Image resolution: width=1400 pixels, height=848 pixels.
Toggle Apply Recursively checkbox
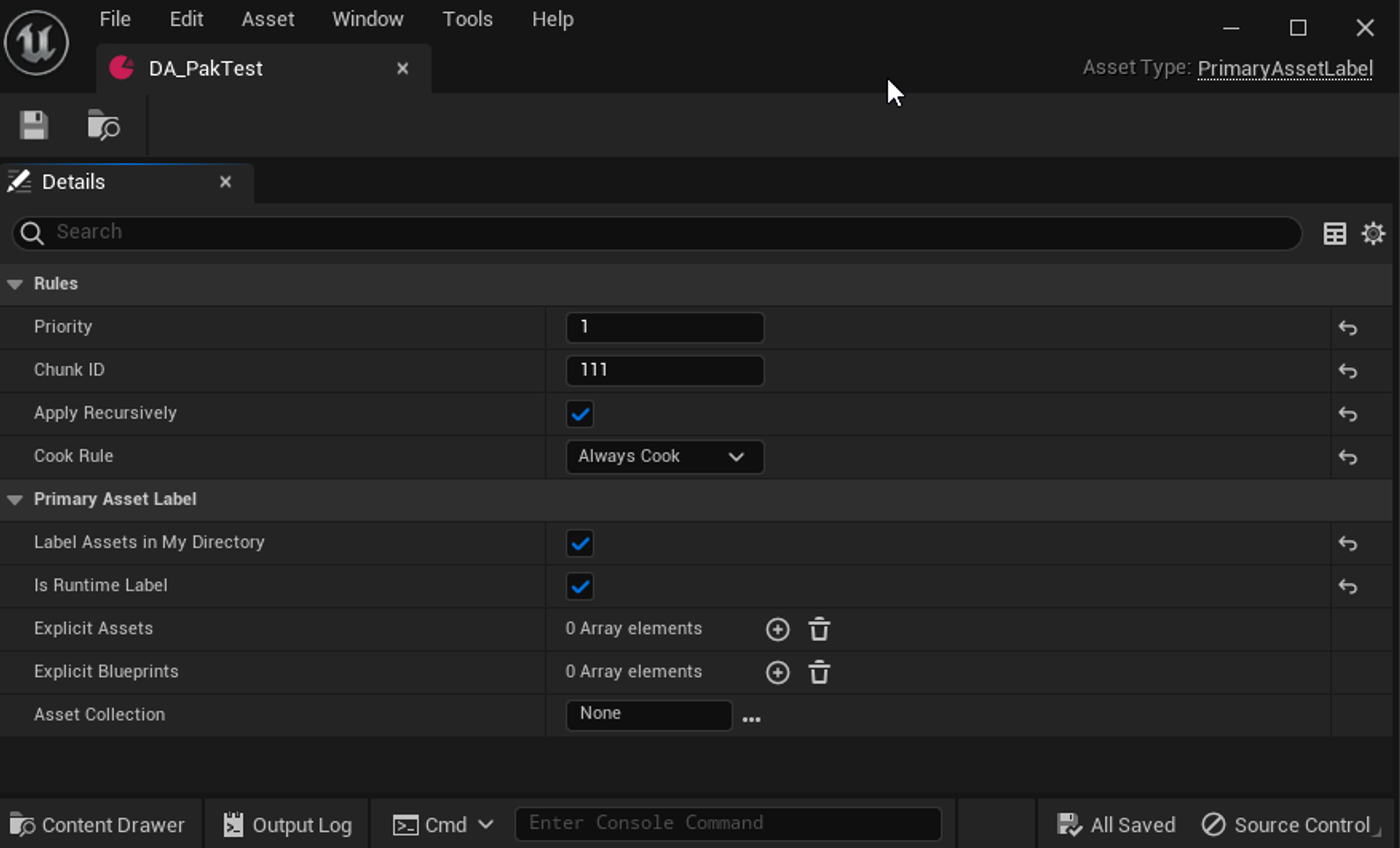click(580, 414)
